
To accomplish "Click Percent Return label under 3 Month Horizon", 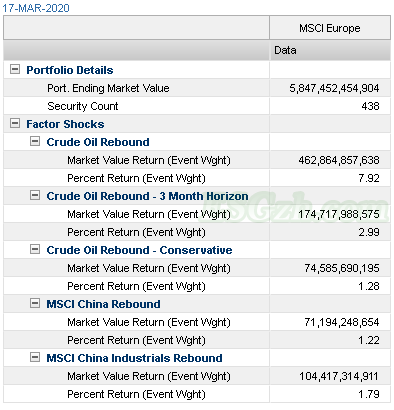I will click(136, 232).
